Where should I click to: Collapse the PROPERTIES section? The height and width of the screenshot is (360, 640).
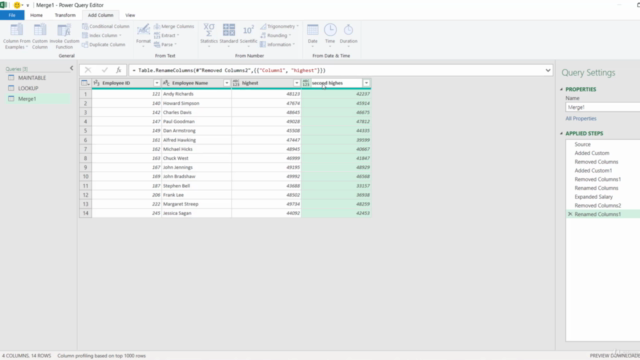pos(562,89)
